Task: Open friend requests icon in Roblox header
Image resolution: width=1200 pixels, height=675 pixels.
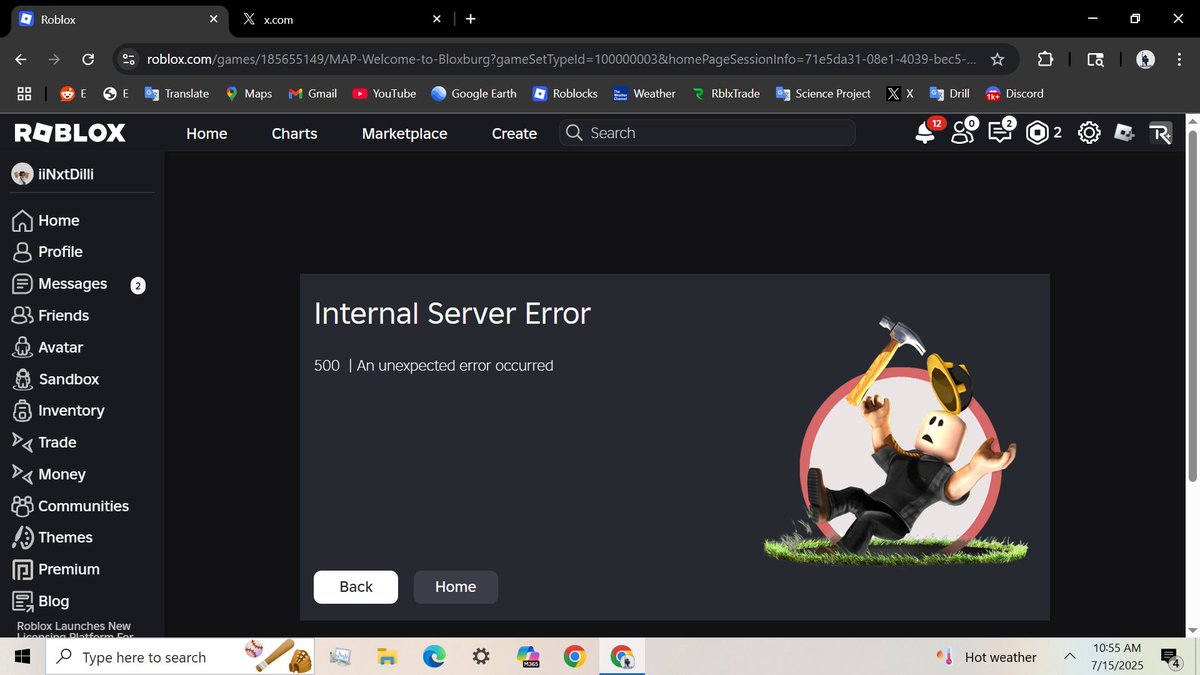Action: pos(963,132)
